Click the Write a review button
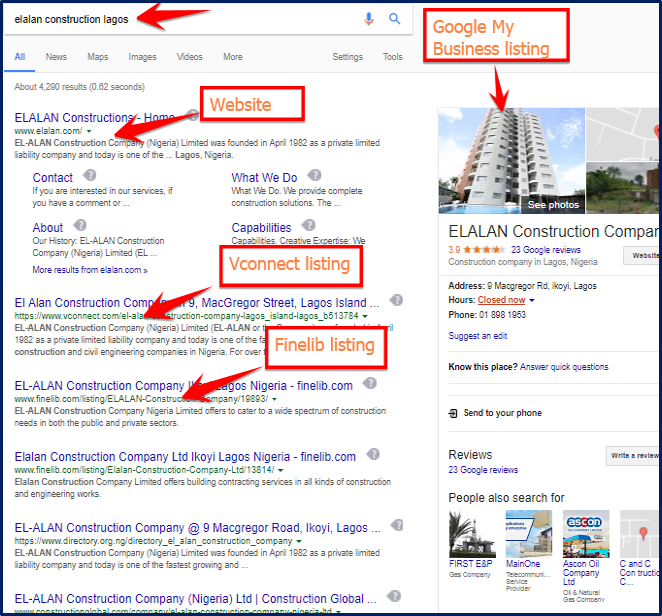662x616 pixels. tap(634, 456)
